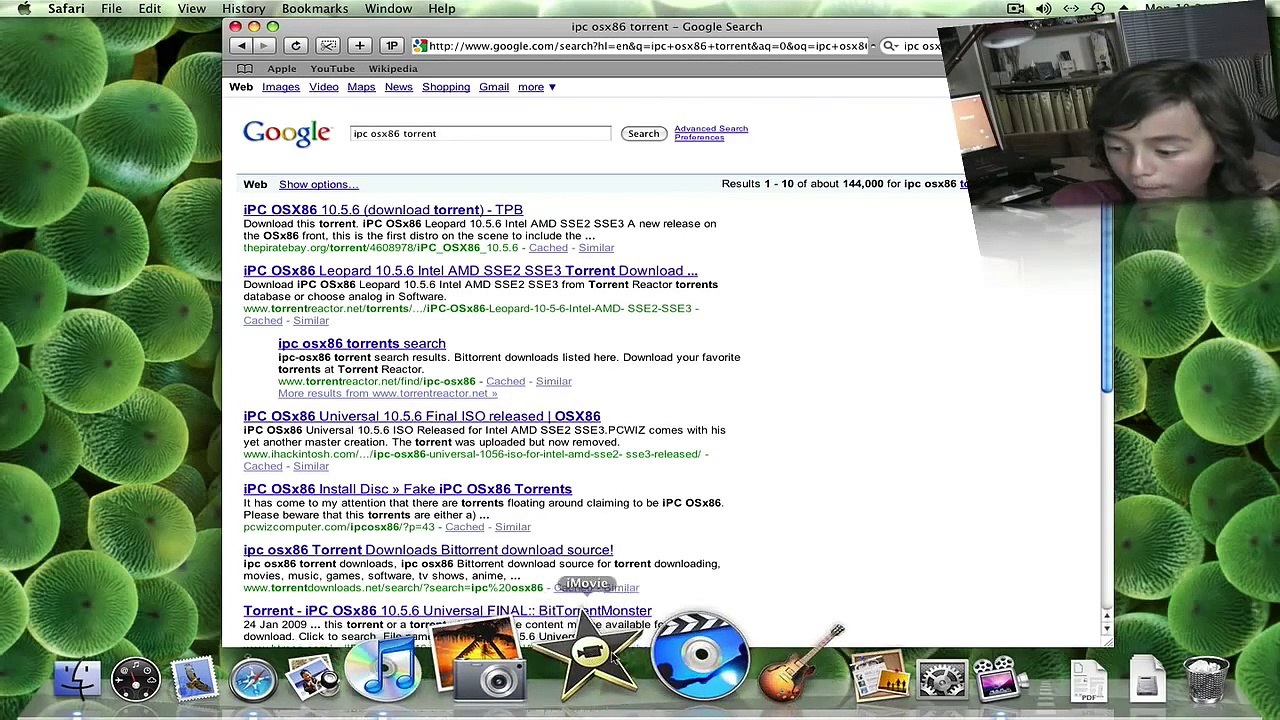Open the "ipc osx86 torrents search" result
The image size is (1280, 720).
[x=361, y=344]
